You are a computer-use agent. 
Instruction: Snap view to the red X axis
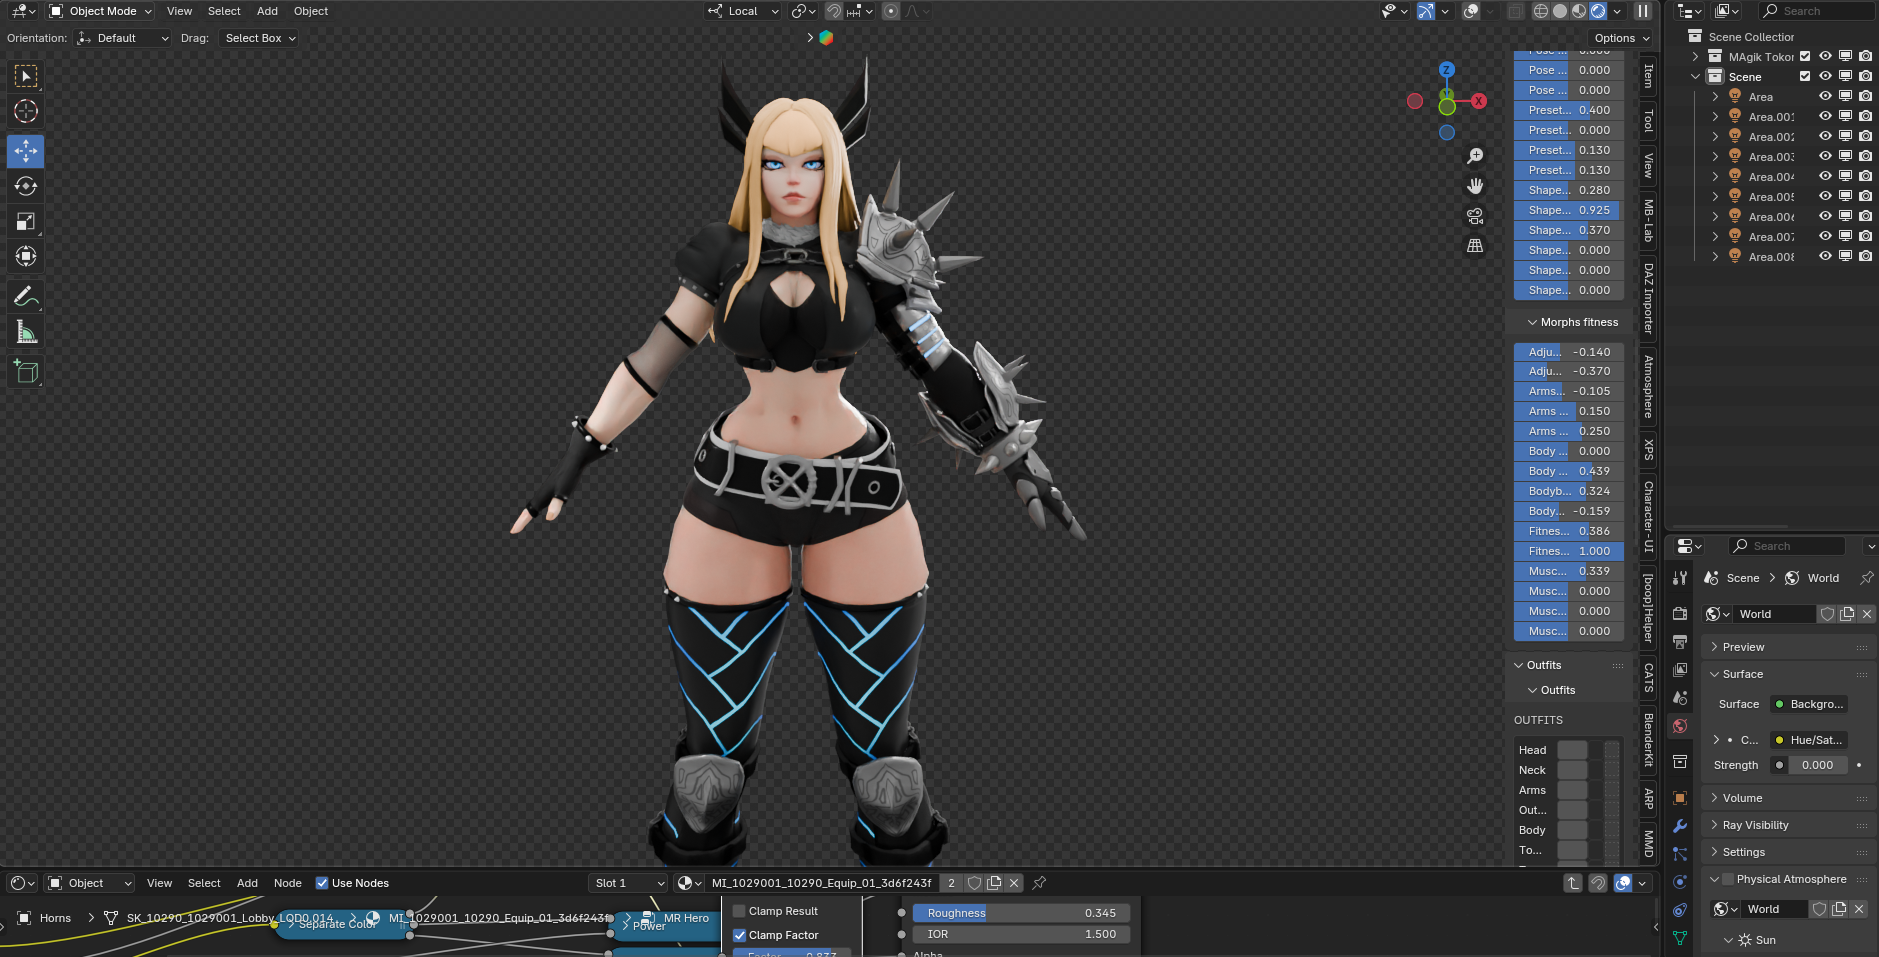point(1479,101)
